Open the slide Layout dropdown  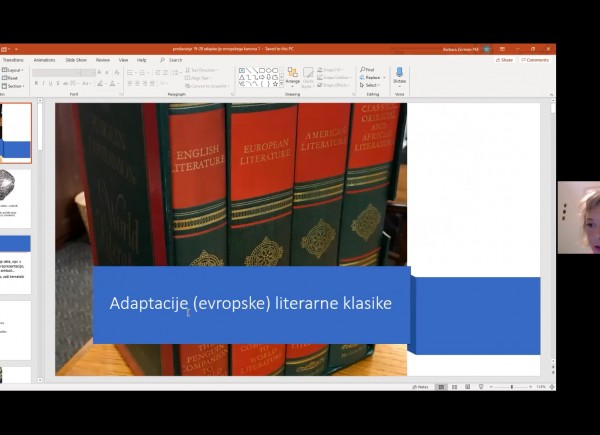pos(13,70)
